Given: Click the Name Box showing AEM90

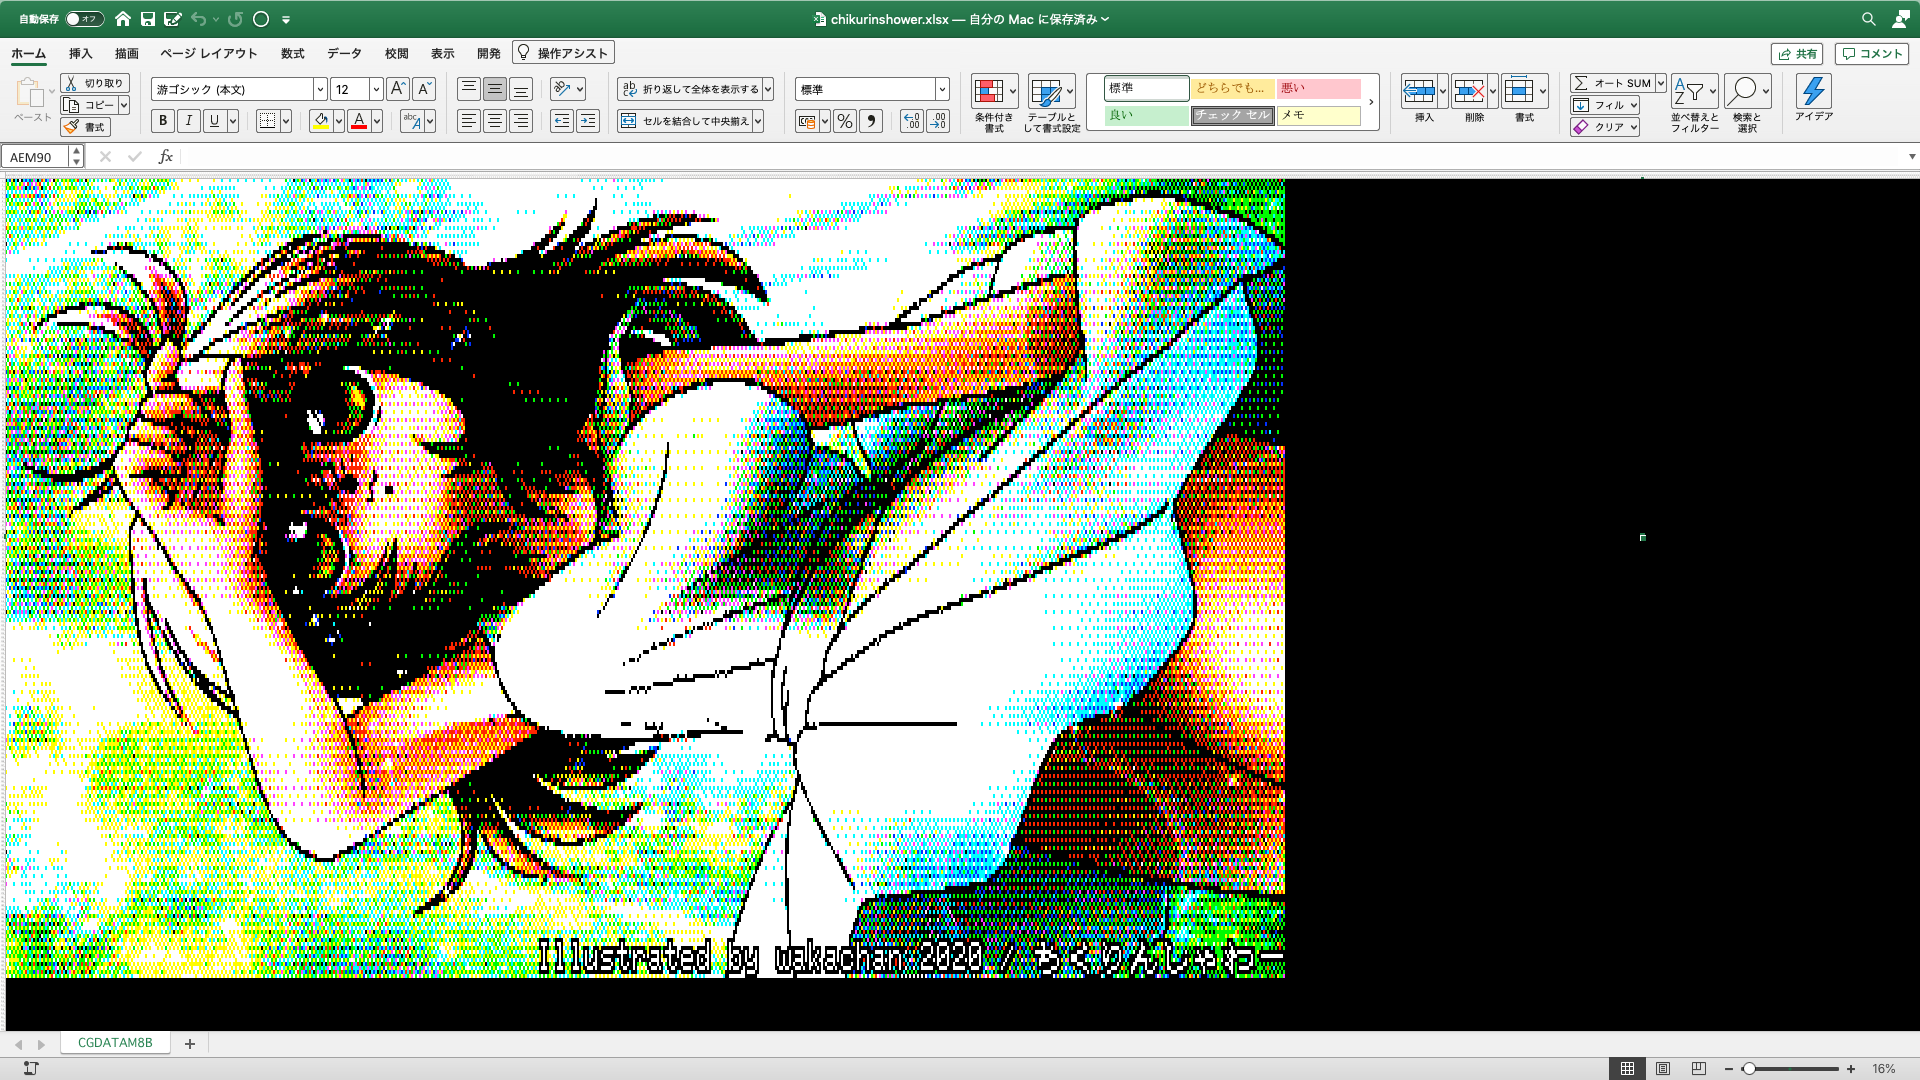Looking at the screenshot, I should (x=37, y=157).
